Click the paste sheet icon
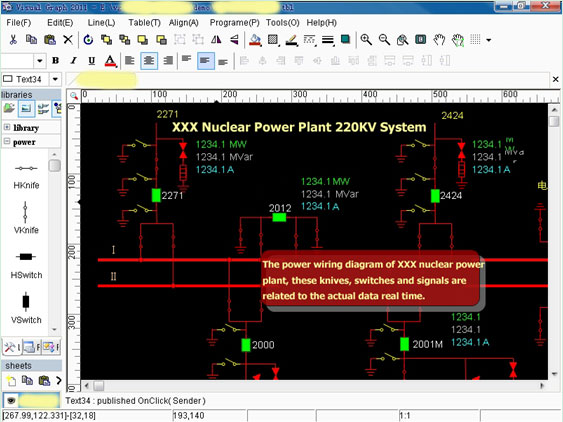563x422 pixels. pyautogui.click(x=44, y=380)
